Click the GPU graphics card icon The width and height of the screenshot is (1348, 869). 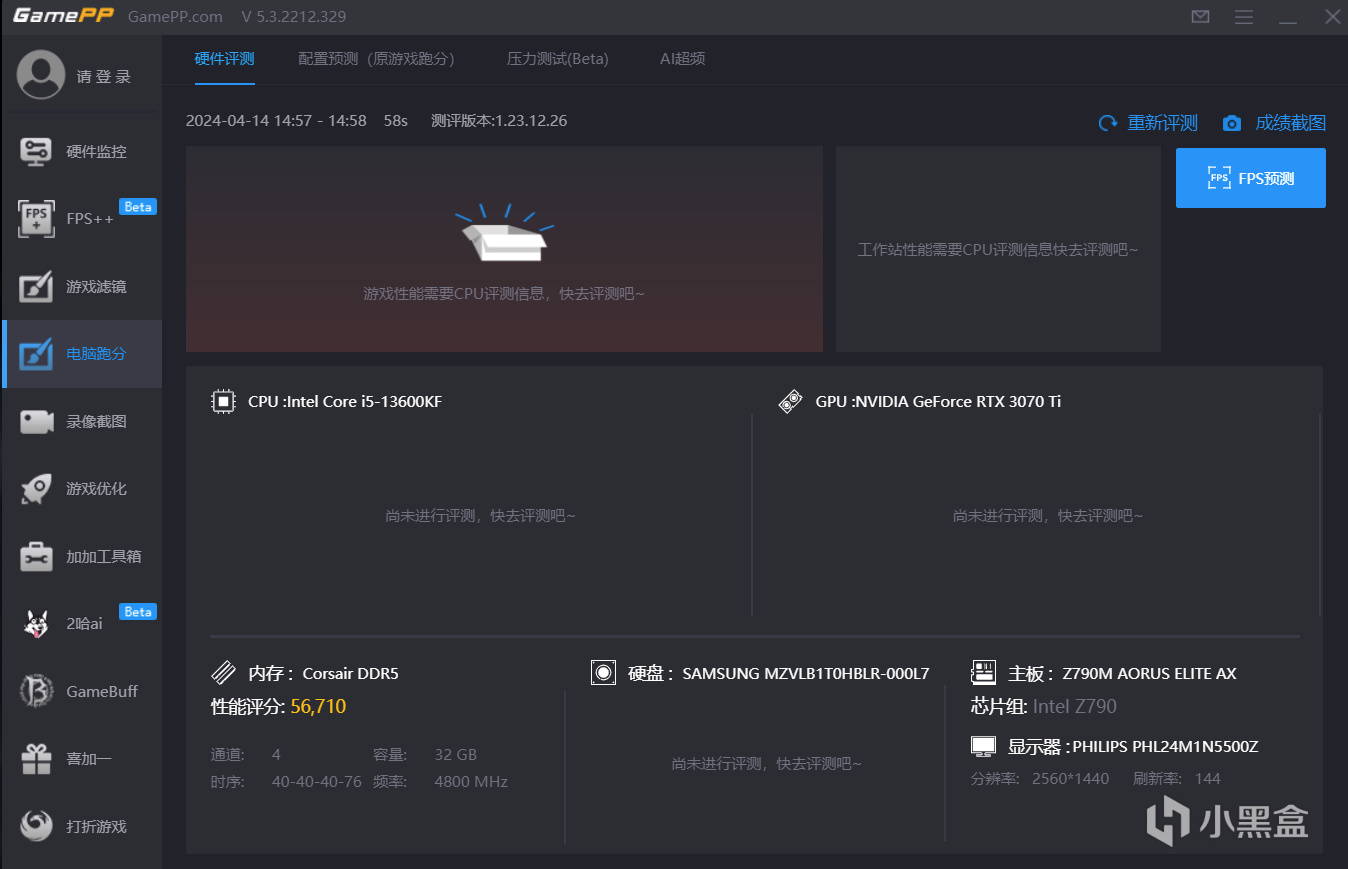pos(790,402)
